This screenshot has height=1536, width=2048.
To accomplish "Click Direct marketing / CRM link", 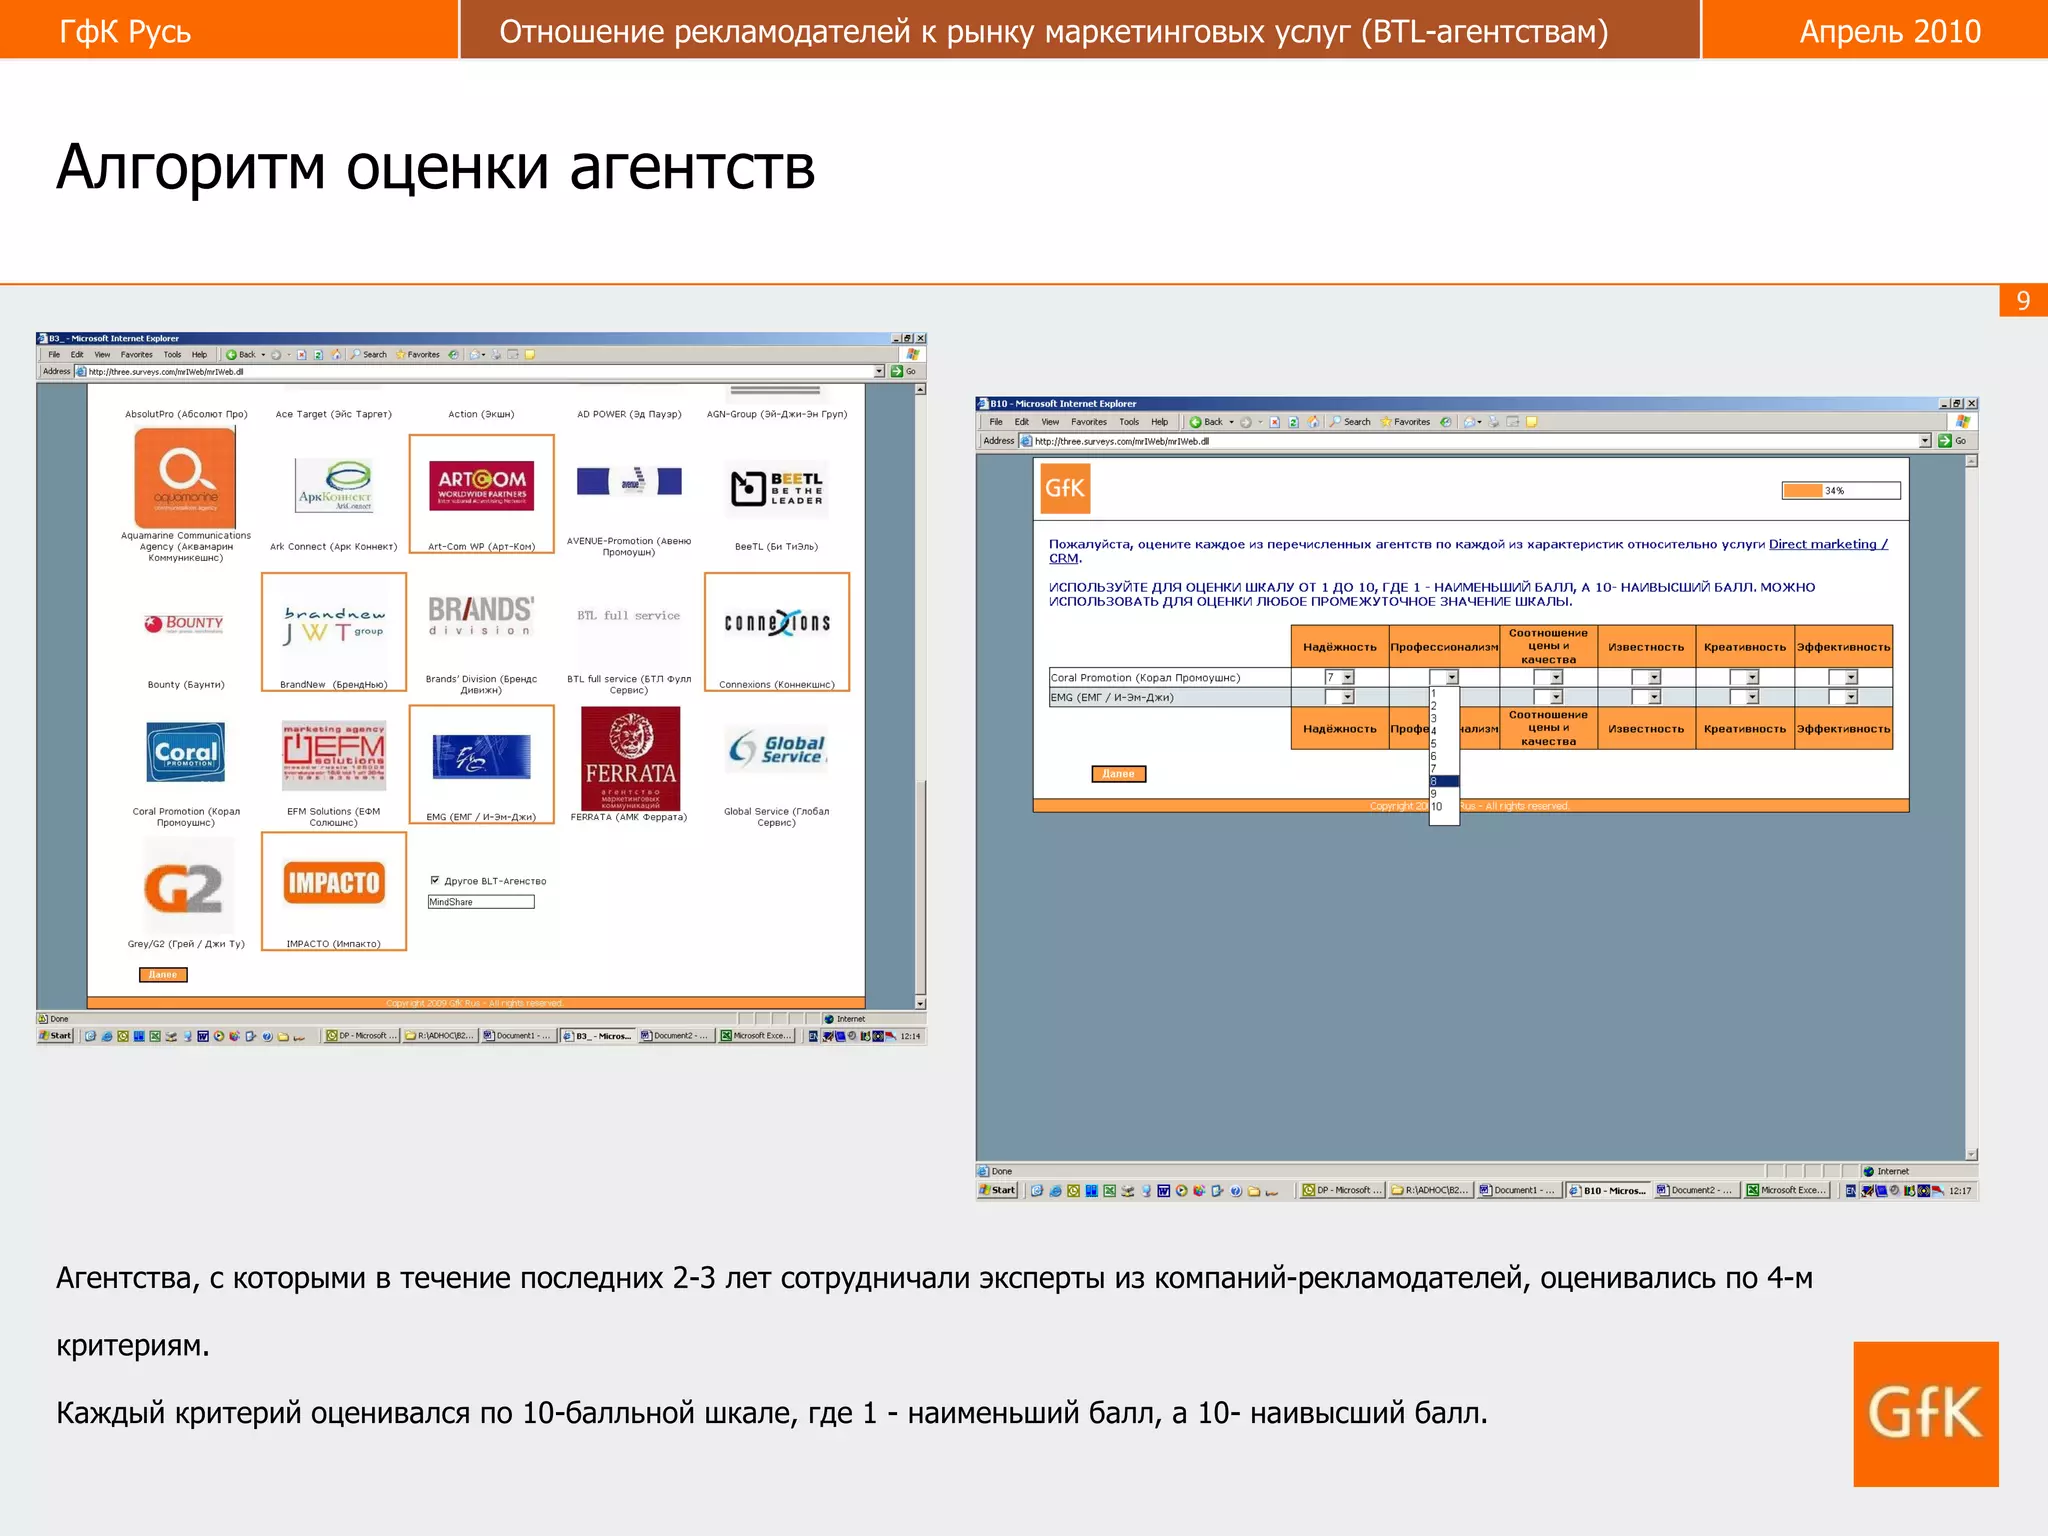I will (1827, 544).
